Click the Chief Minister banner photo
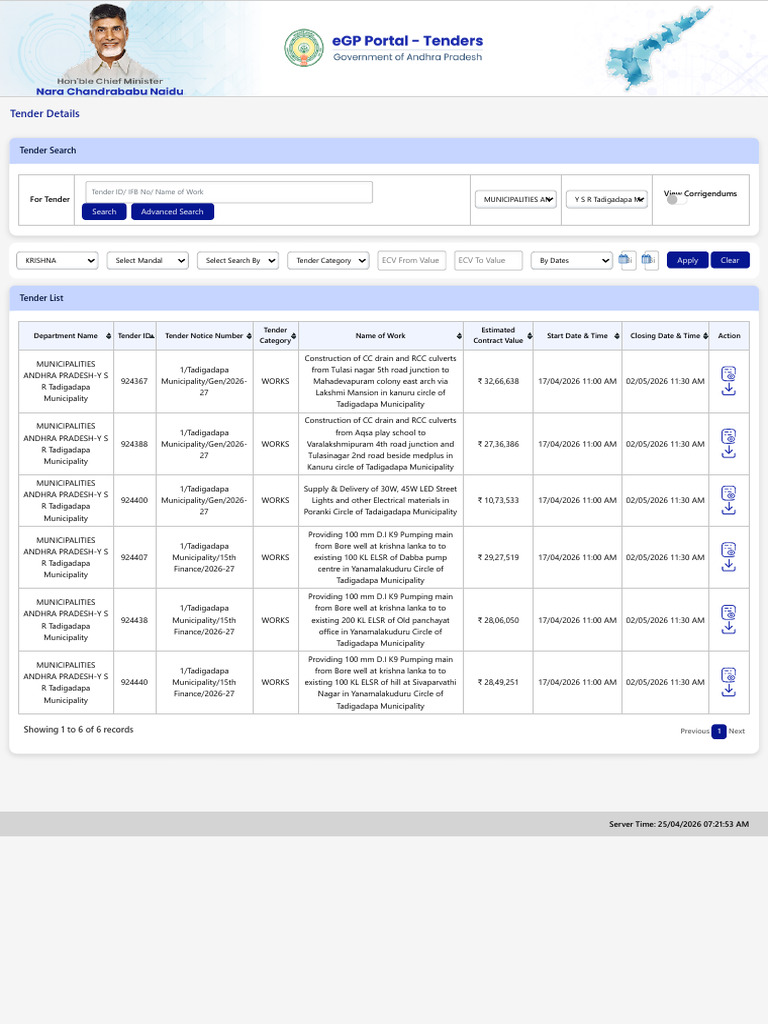The height and width of the screenshot is (1024, 768). (x=107, y=40)
